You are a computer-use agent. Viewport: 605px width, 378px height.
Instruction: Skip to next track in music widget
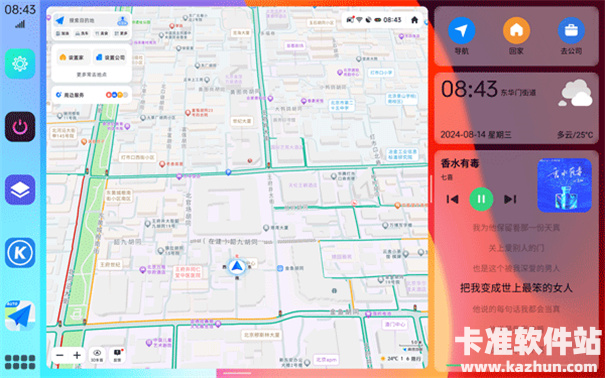pyautogui.click(x=510, y=199)
